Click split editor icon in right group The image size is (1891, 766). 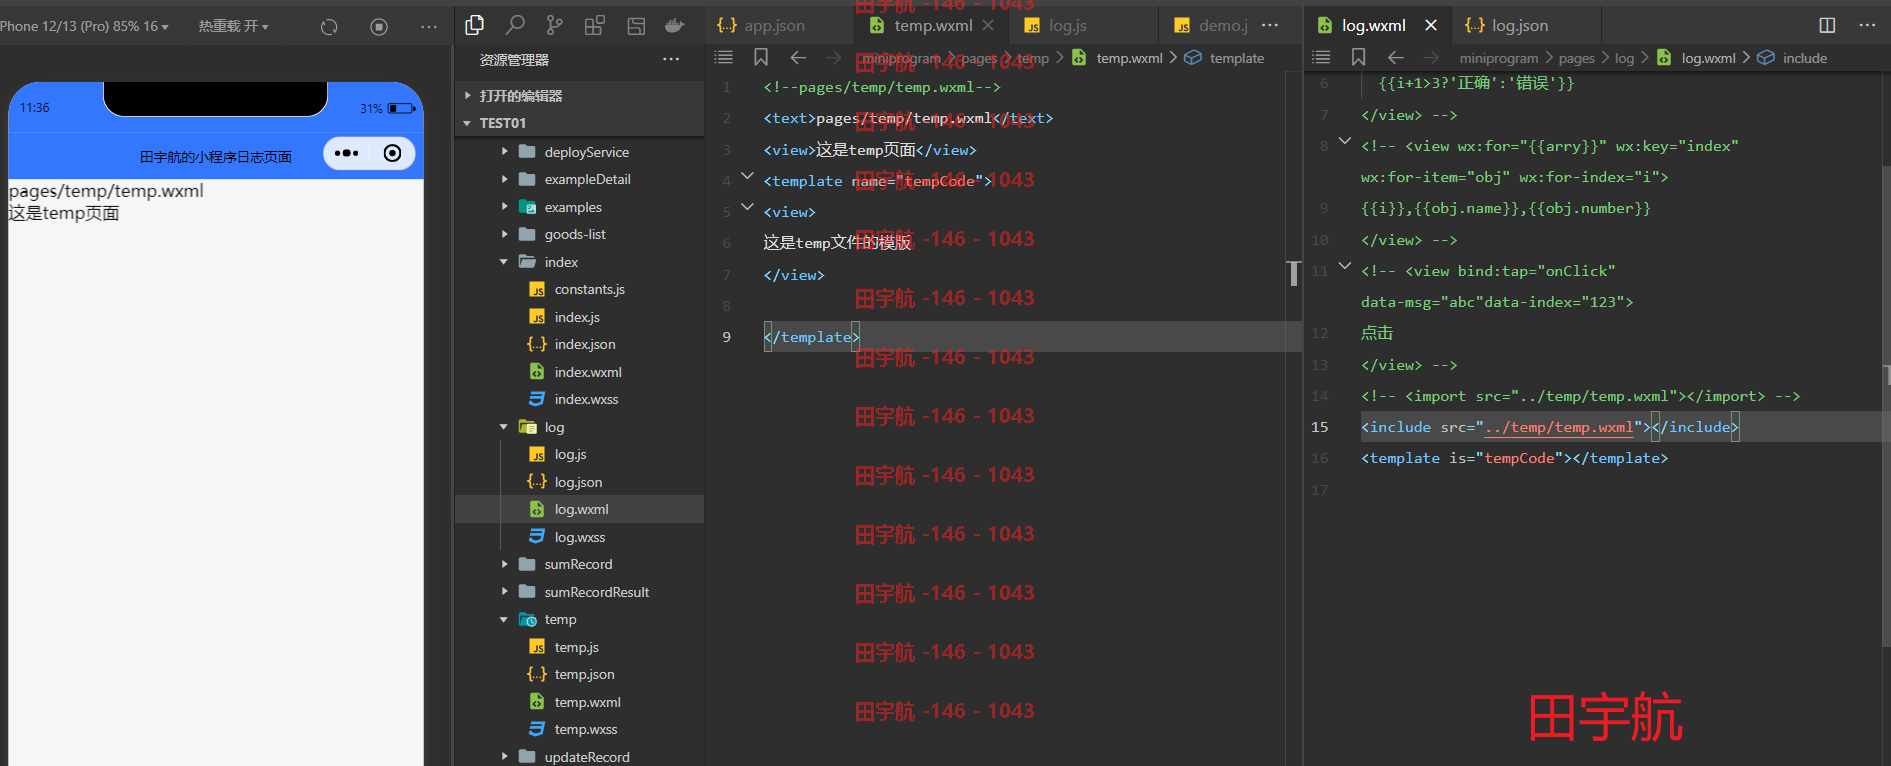click(1827, 25)
